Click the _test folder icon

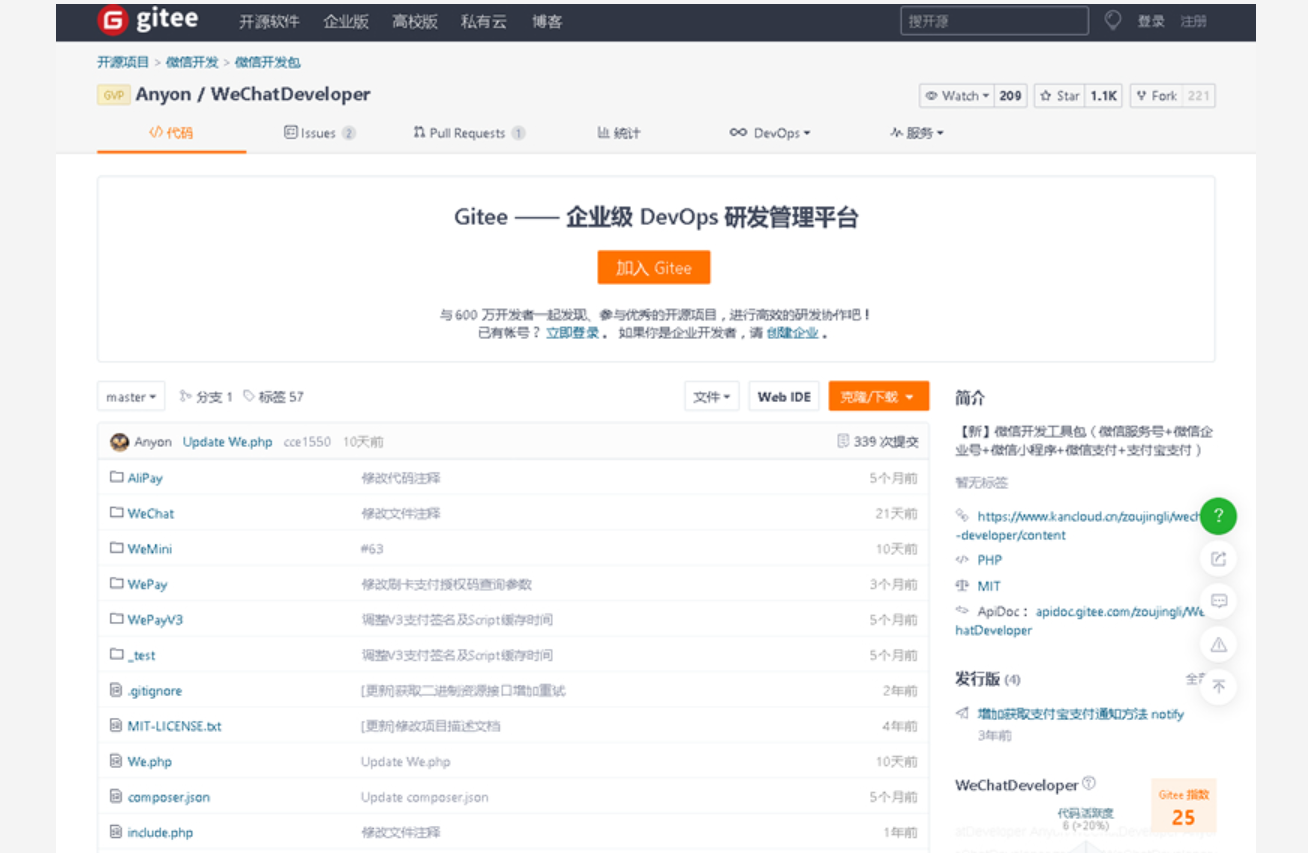click(x=116, y=655)
